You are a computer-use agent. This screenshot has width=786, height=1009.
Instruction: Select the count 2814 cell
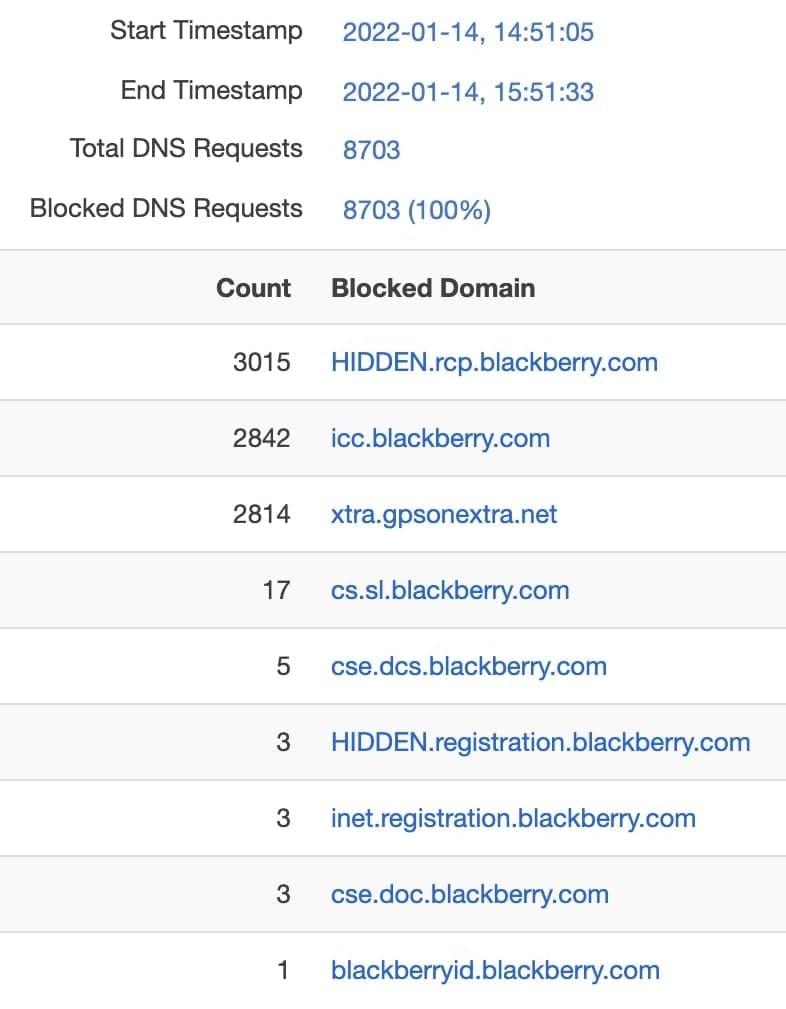[261, 514]
